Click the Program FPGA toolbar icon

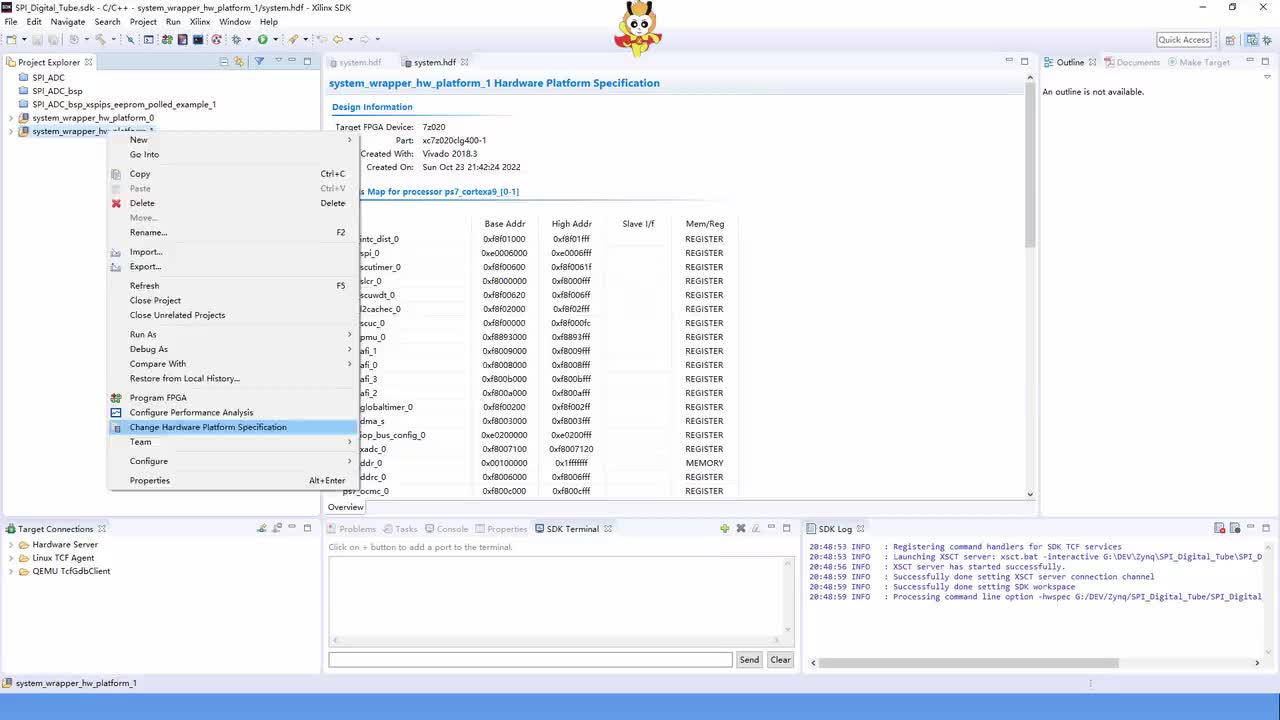click(x=167, y=39)
